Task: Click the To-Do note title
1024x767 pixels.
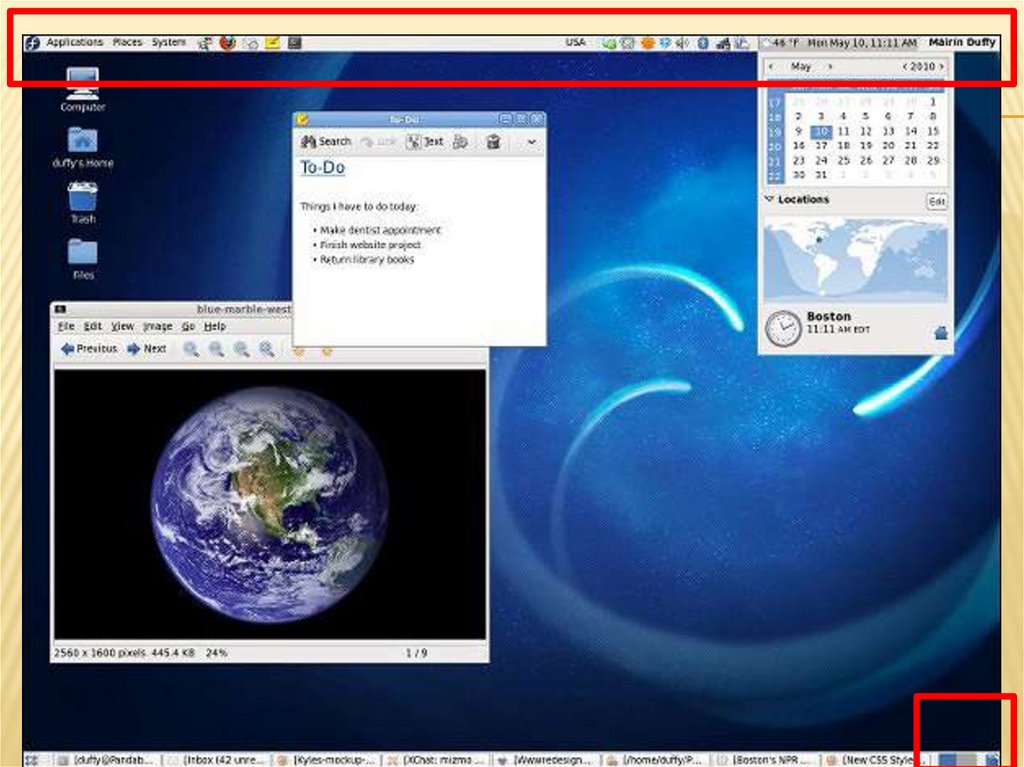Action: [323, 167]
